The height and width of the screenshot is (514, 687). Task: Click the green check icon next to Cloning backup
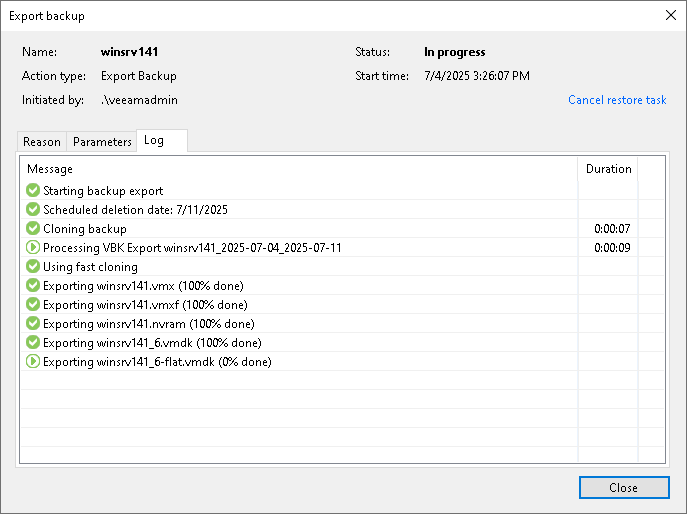(x=33, y=228)
